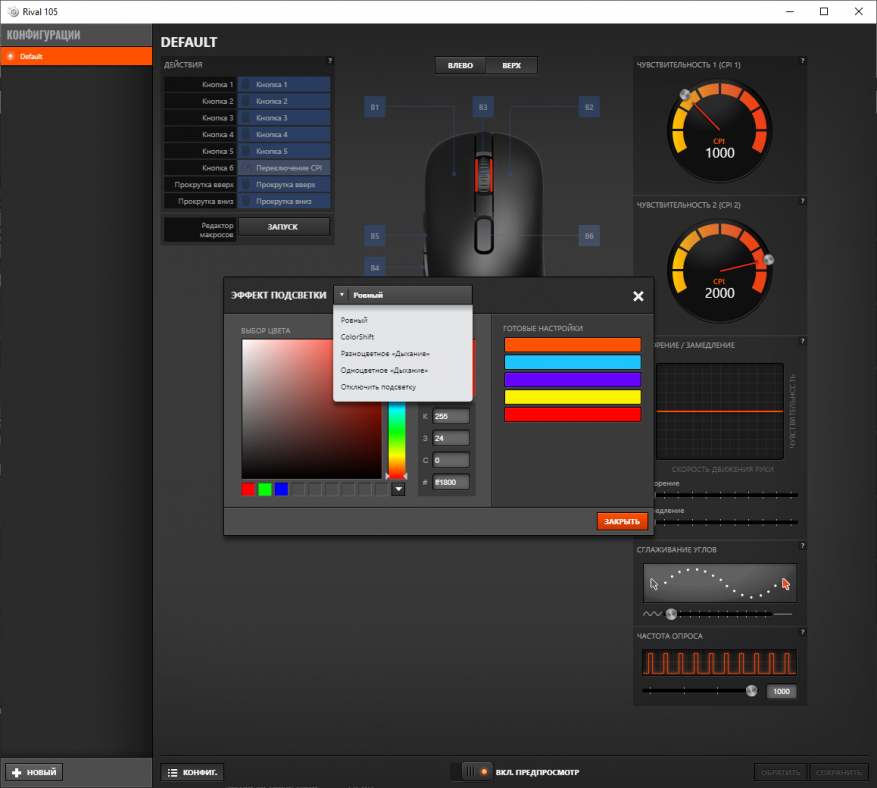
Task: Open action dropdown for Кнопка 1
Action: (x=284, y=84)
